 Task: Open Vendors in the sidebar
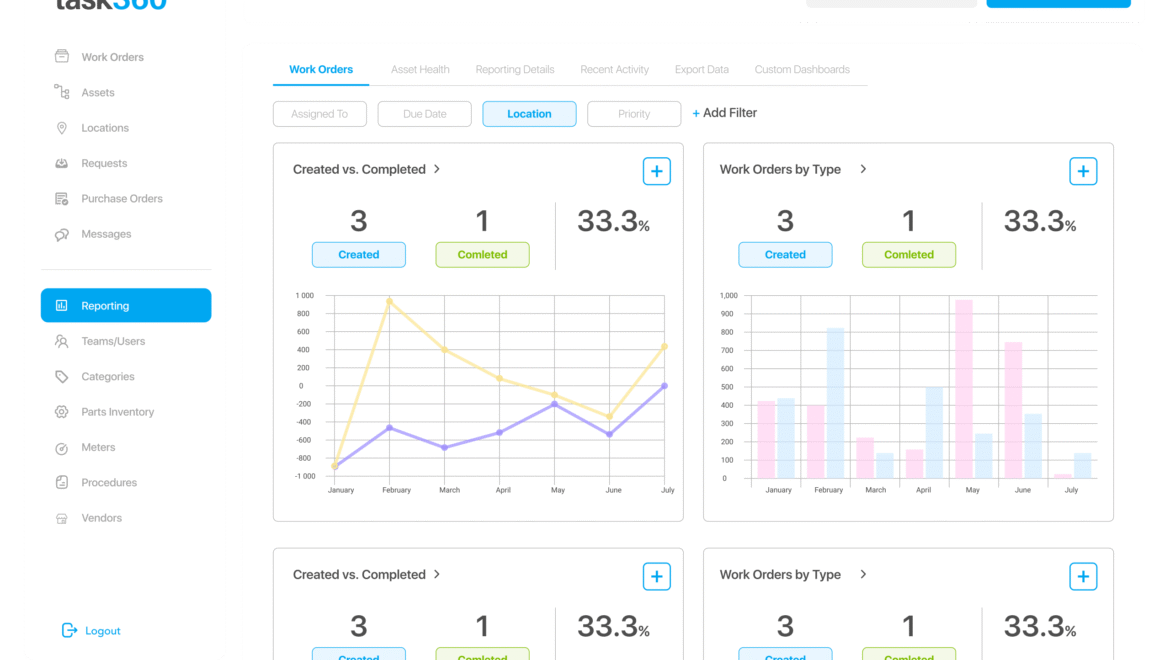pyautogui.click(x=101, y=518)
